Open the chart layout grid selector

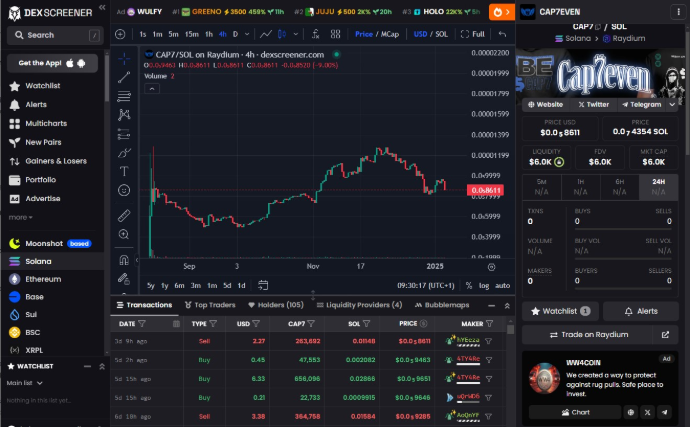pyautogui.click(x=335, y=34)
